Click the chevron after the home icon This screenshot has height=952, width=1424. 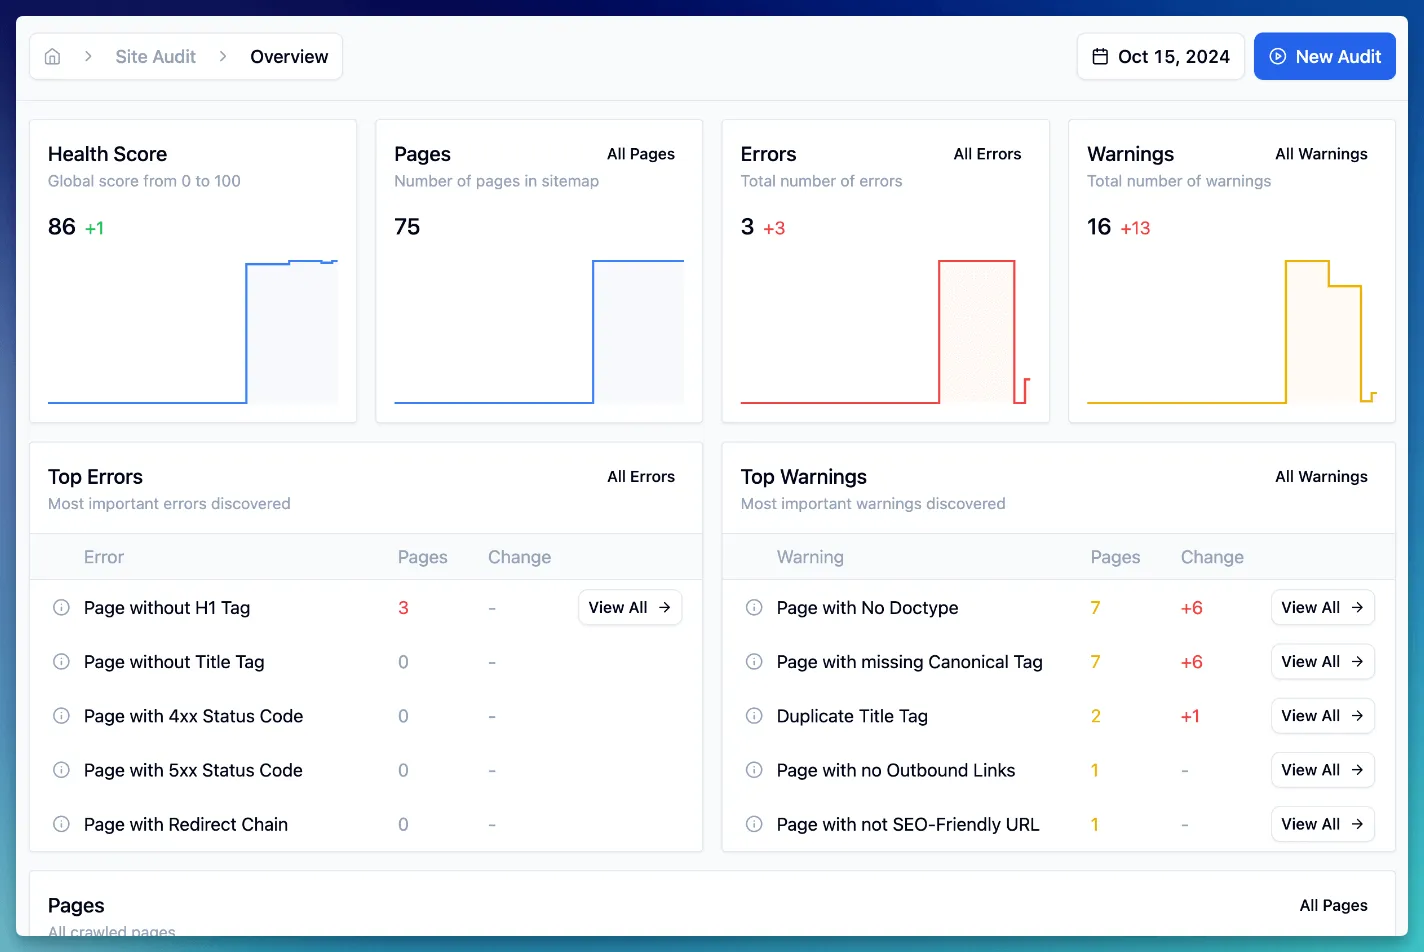tap(88, 56)
